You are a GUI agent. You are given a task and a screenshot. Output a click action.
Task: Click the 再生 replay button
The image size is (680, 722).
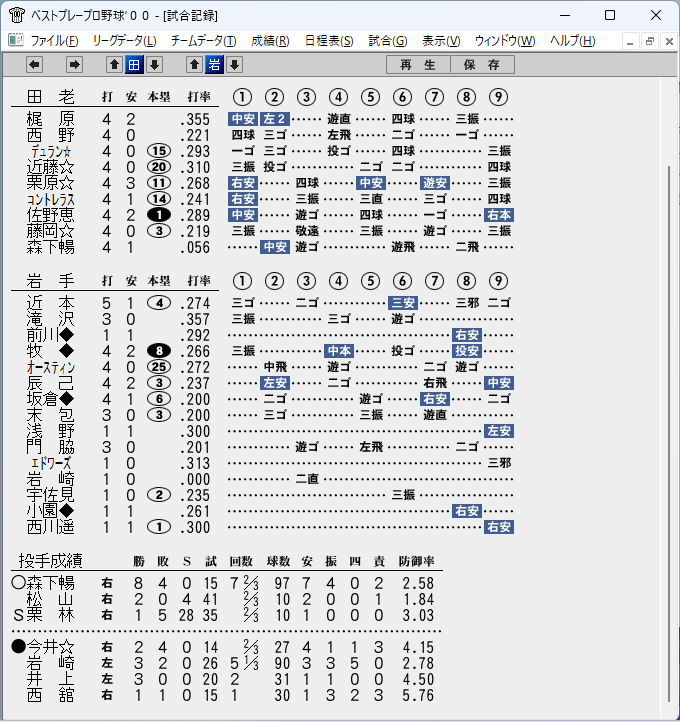click(x=418, y=65)
